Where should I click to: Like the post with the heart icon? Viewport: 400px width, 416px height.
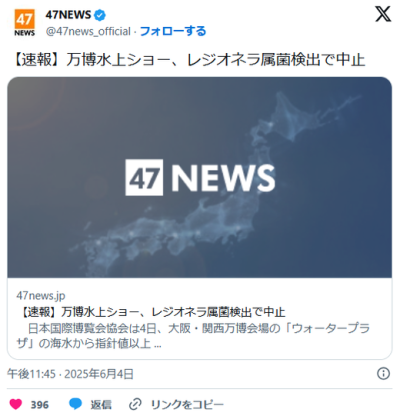coord(16,404)
